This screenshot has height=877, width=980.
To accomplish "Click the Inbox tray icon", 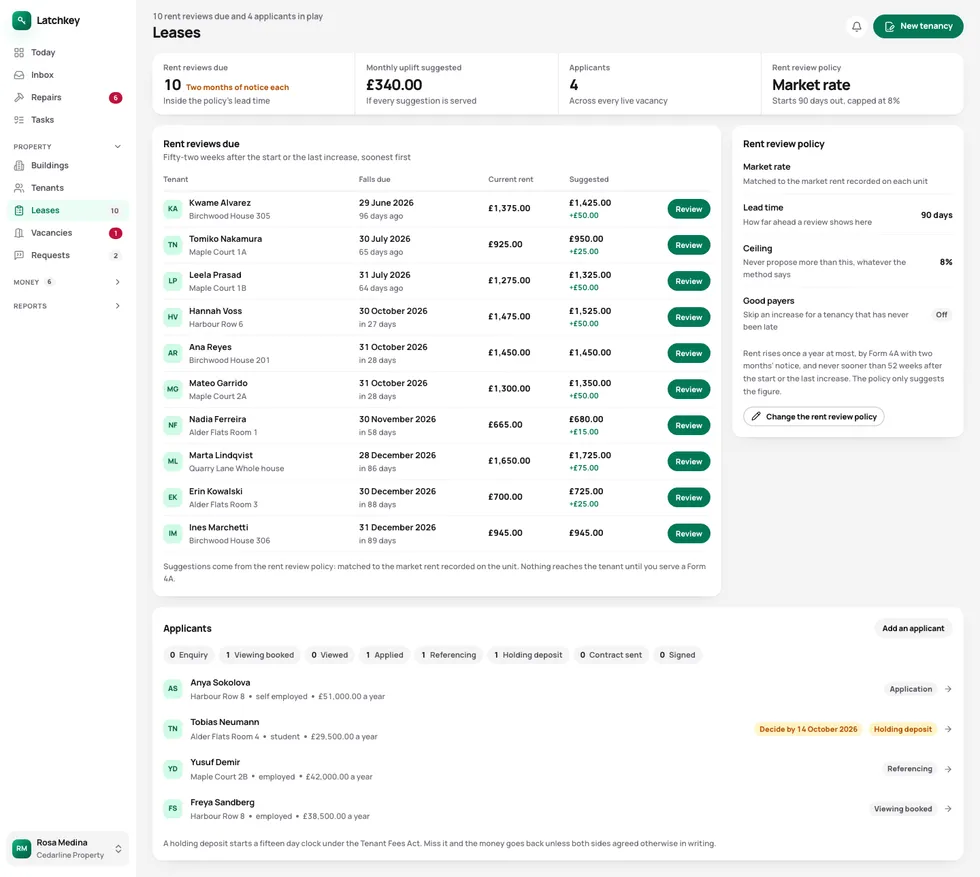I will (19, 75).
